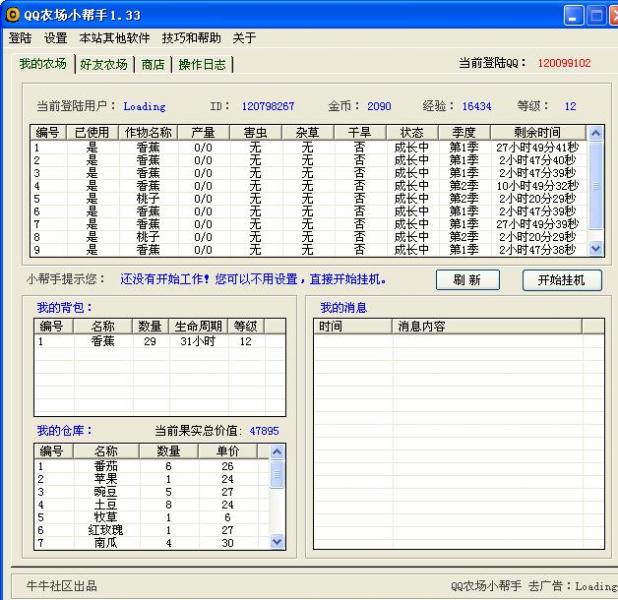Open the 技巧和帮助 menu
This screenshot has height=600, width=618.
point(191,38)
